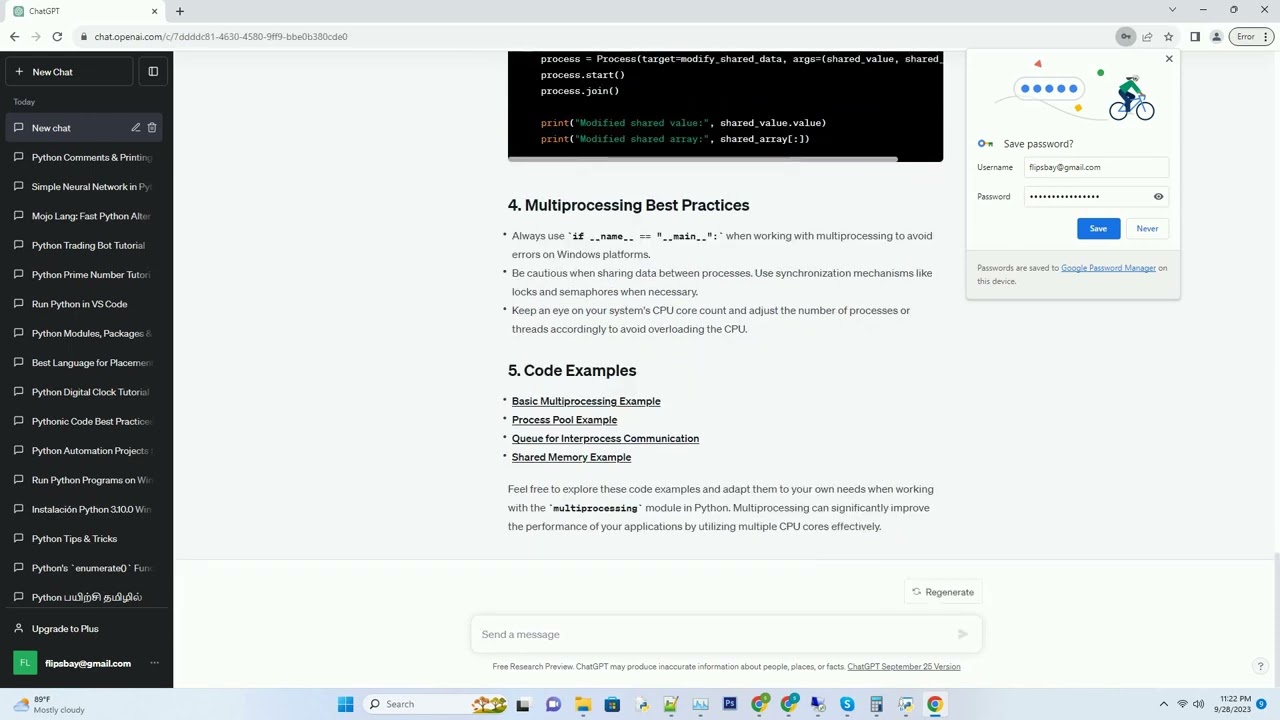Image resolution: width=1280 pixels, height=720 pixels.
Task: Open Chrome side panel toggle
Action: coord(1195,37)
